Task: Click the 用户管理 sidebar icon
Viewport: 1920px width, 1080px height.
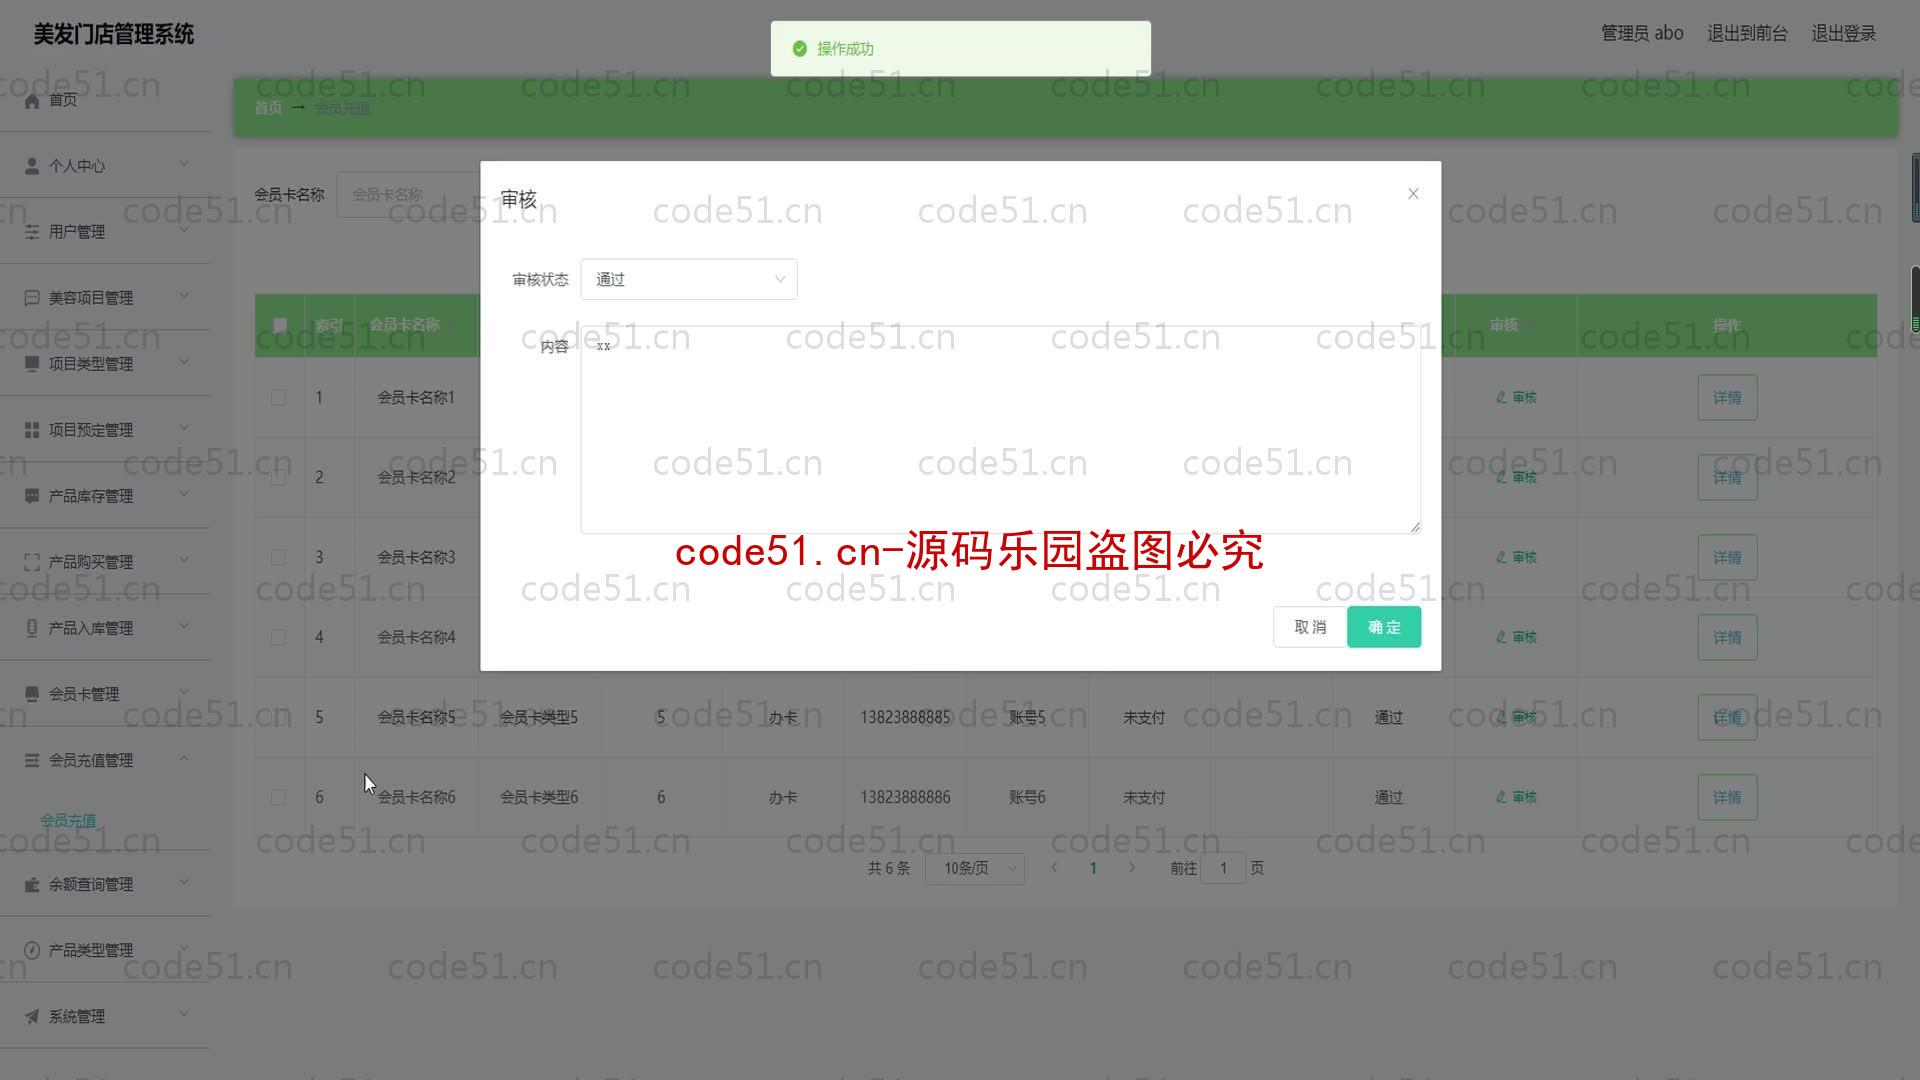Action: tap(32, 232)
